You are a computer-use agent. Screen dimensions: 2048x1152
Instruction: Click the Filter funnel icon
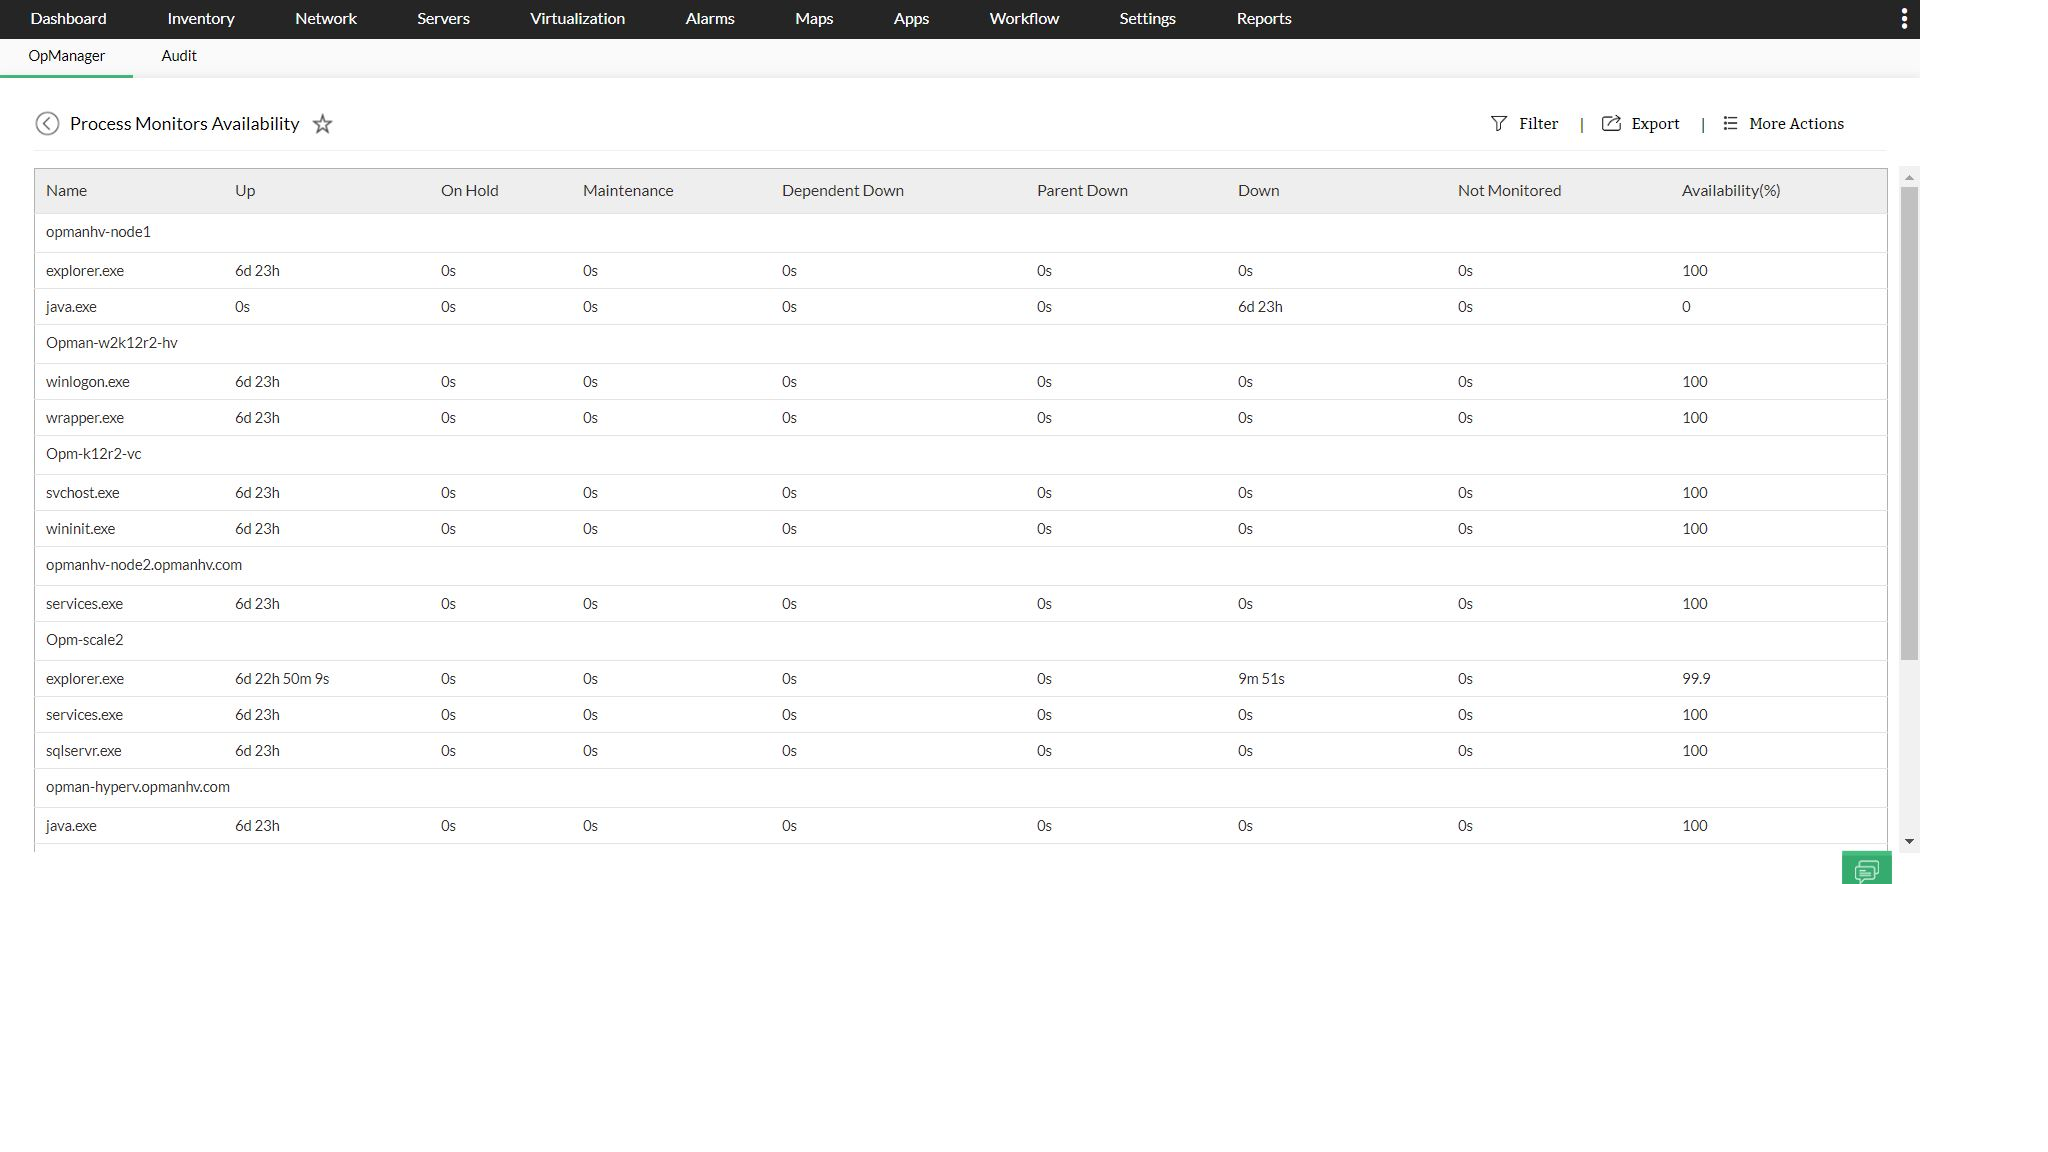click(x=1498, y=123)
